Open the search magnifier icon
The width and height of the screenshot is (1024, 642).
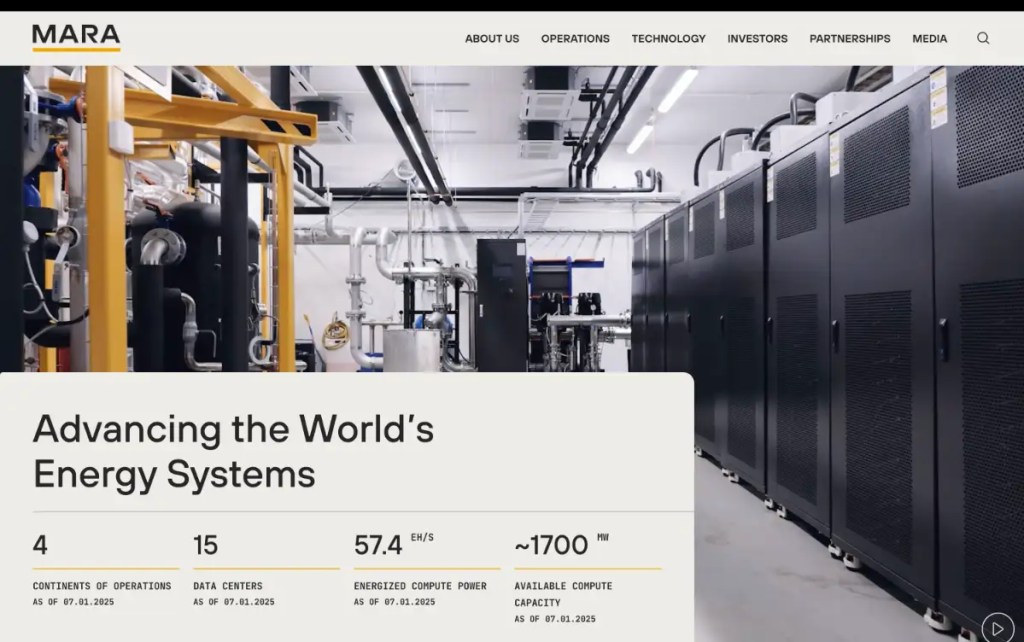(983, 38)
